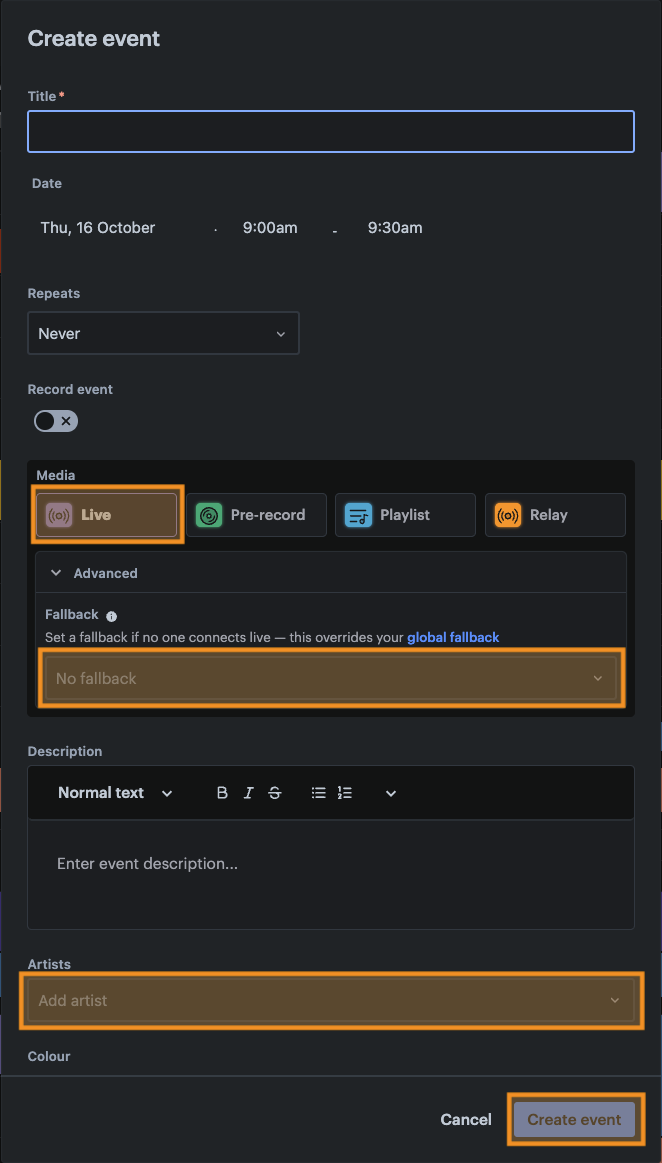
Task: Select the Playlist media type
Action: (406, 515)
